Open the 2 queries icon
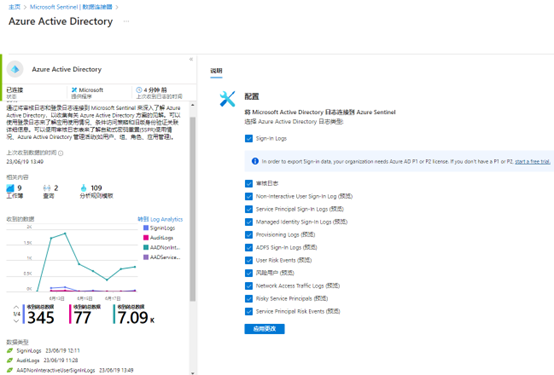The width and height of the screenshot is (554, 375). pos(47,188)
